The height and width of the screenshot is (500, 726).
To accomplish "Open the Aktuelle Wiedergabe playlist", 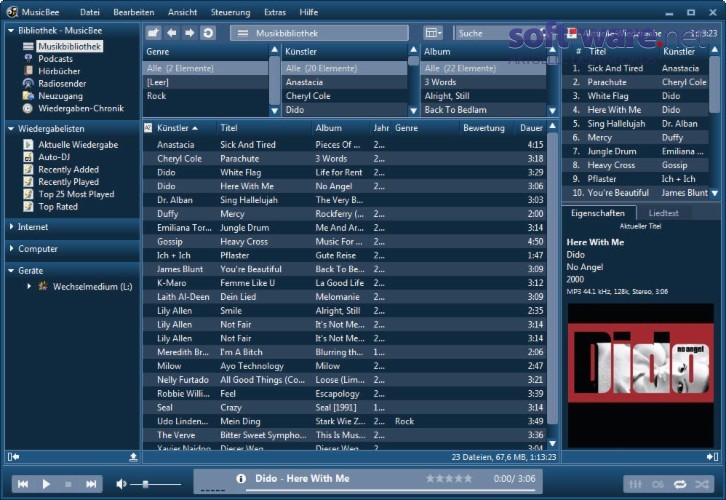I will point(78,144).
